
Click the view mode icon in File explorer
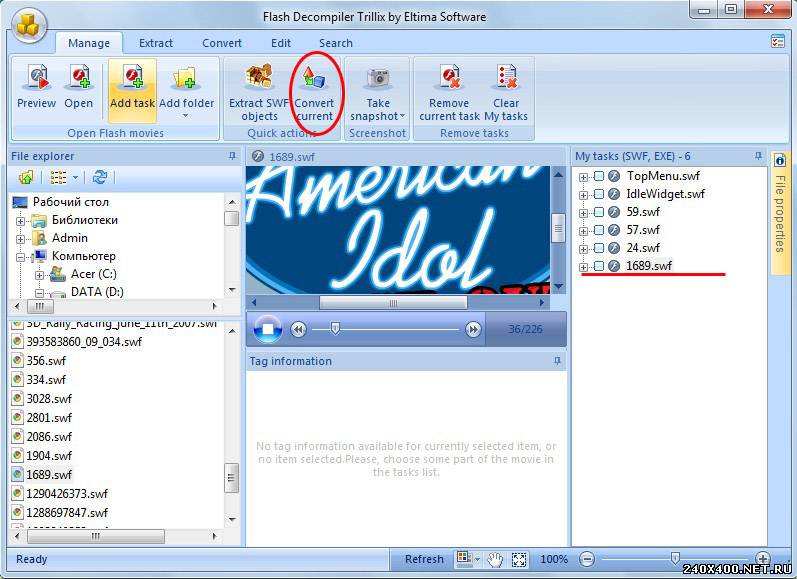pyautogui.click(x=58, y=177)
